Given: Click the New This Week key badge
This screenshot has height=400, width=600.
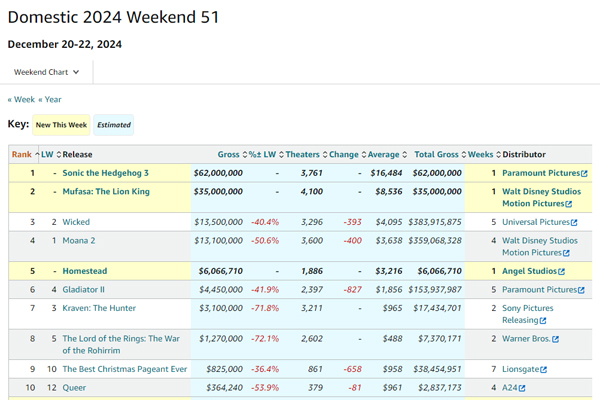Looking at the screenshot, I should [x=61, y=125].
